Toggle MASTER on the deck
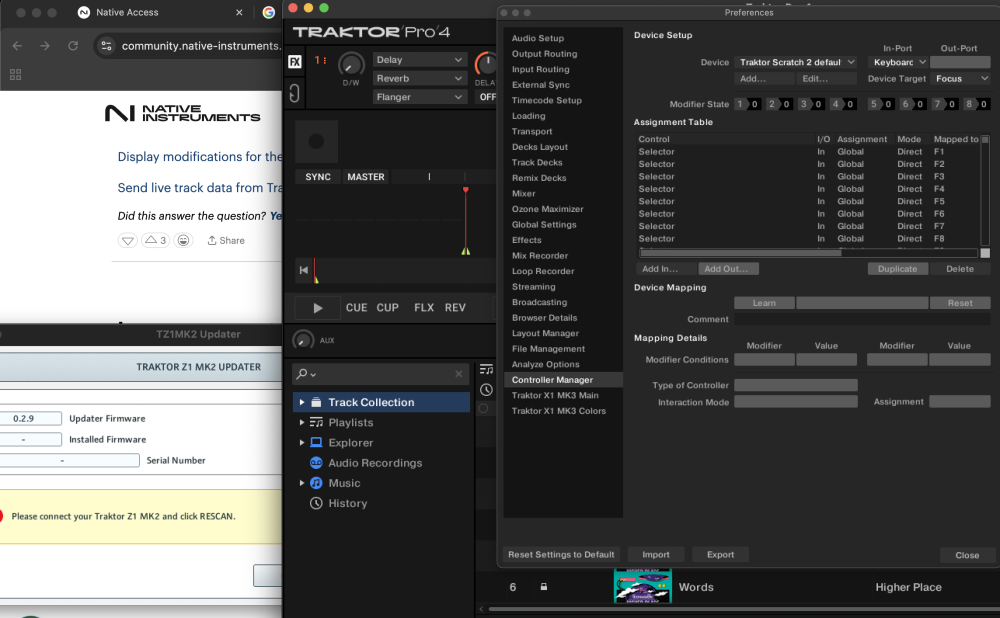The height and width of the screenshot is (618, 1000). [x=365, y=177]
